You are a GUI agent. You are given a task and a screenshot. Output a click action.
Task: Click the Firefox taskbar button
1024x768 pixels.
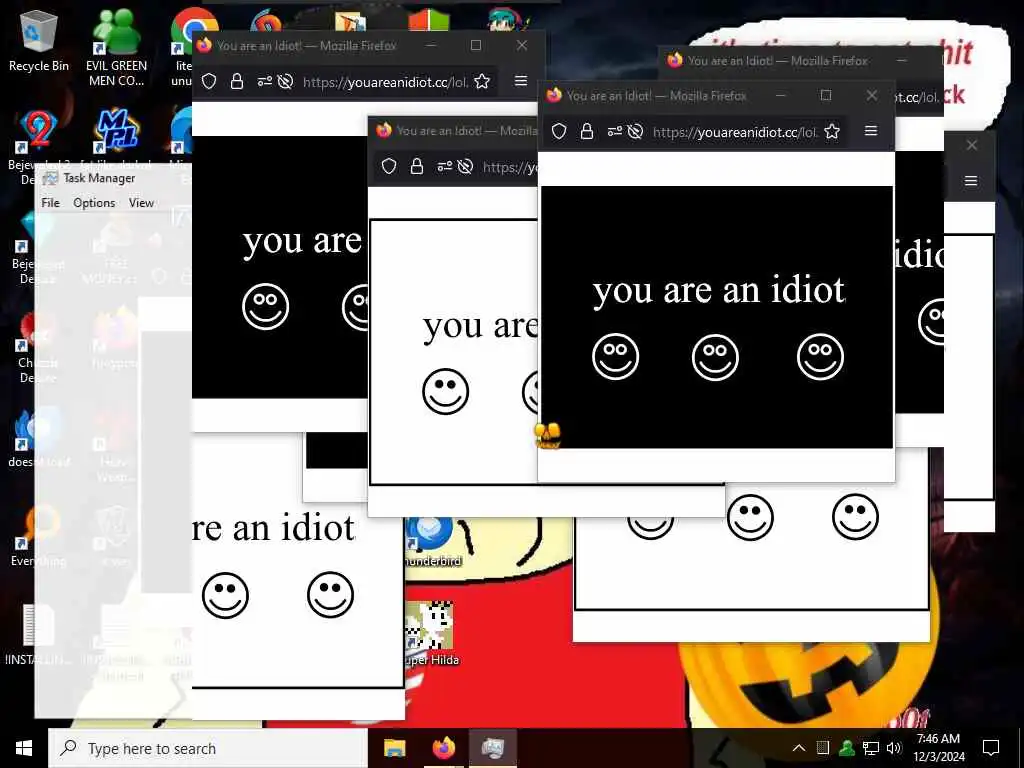click(444, 748)
